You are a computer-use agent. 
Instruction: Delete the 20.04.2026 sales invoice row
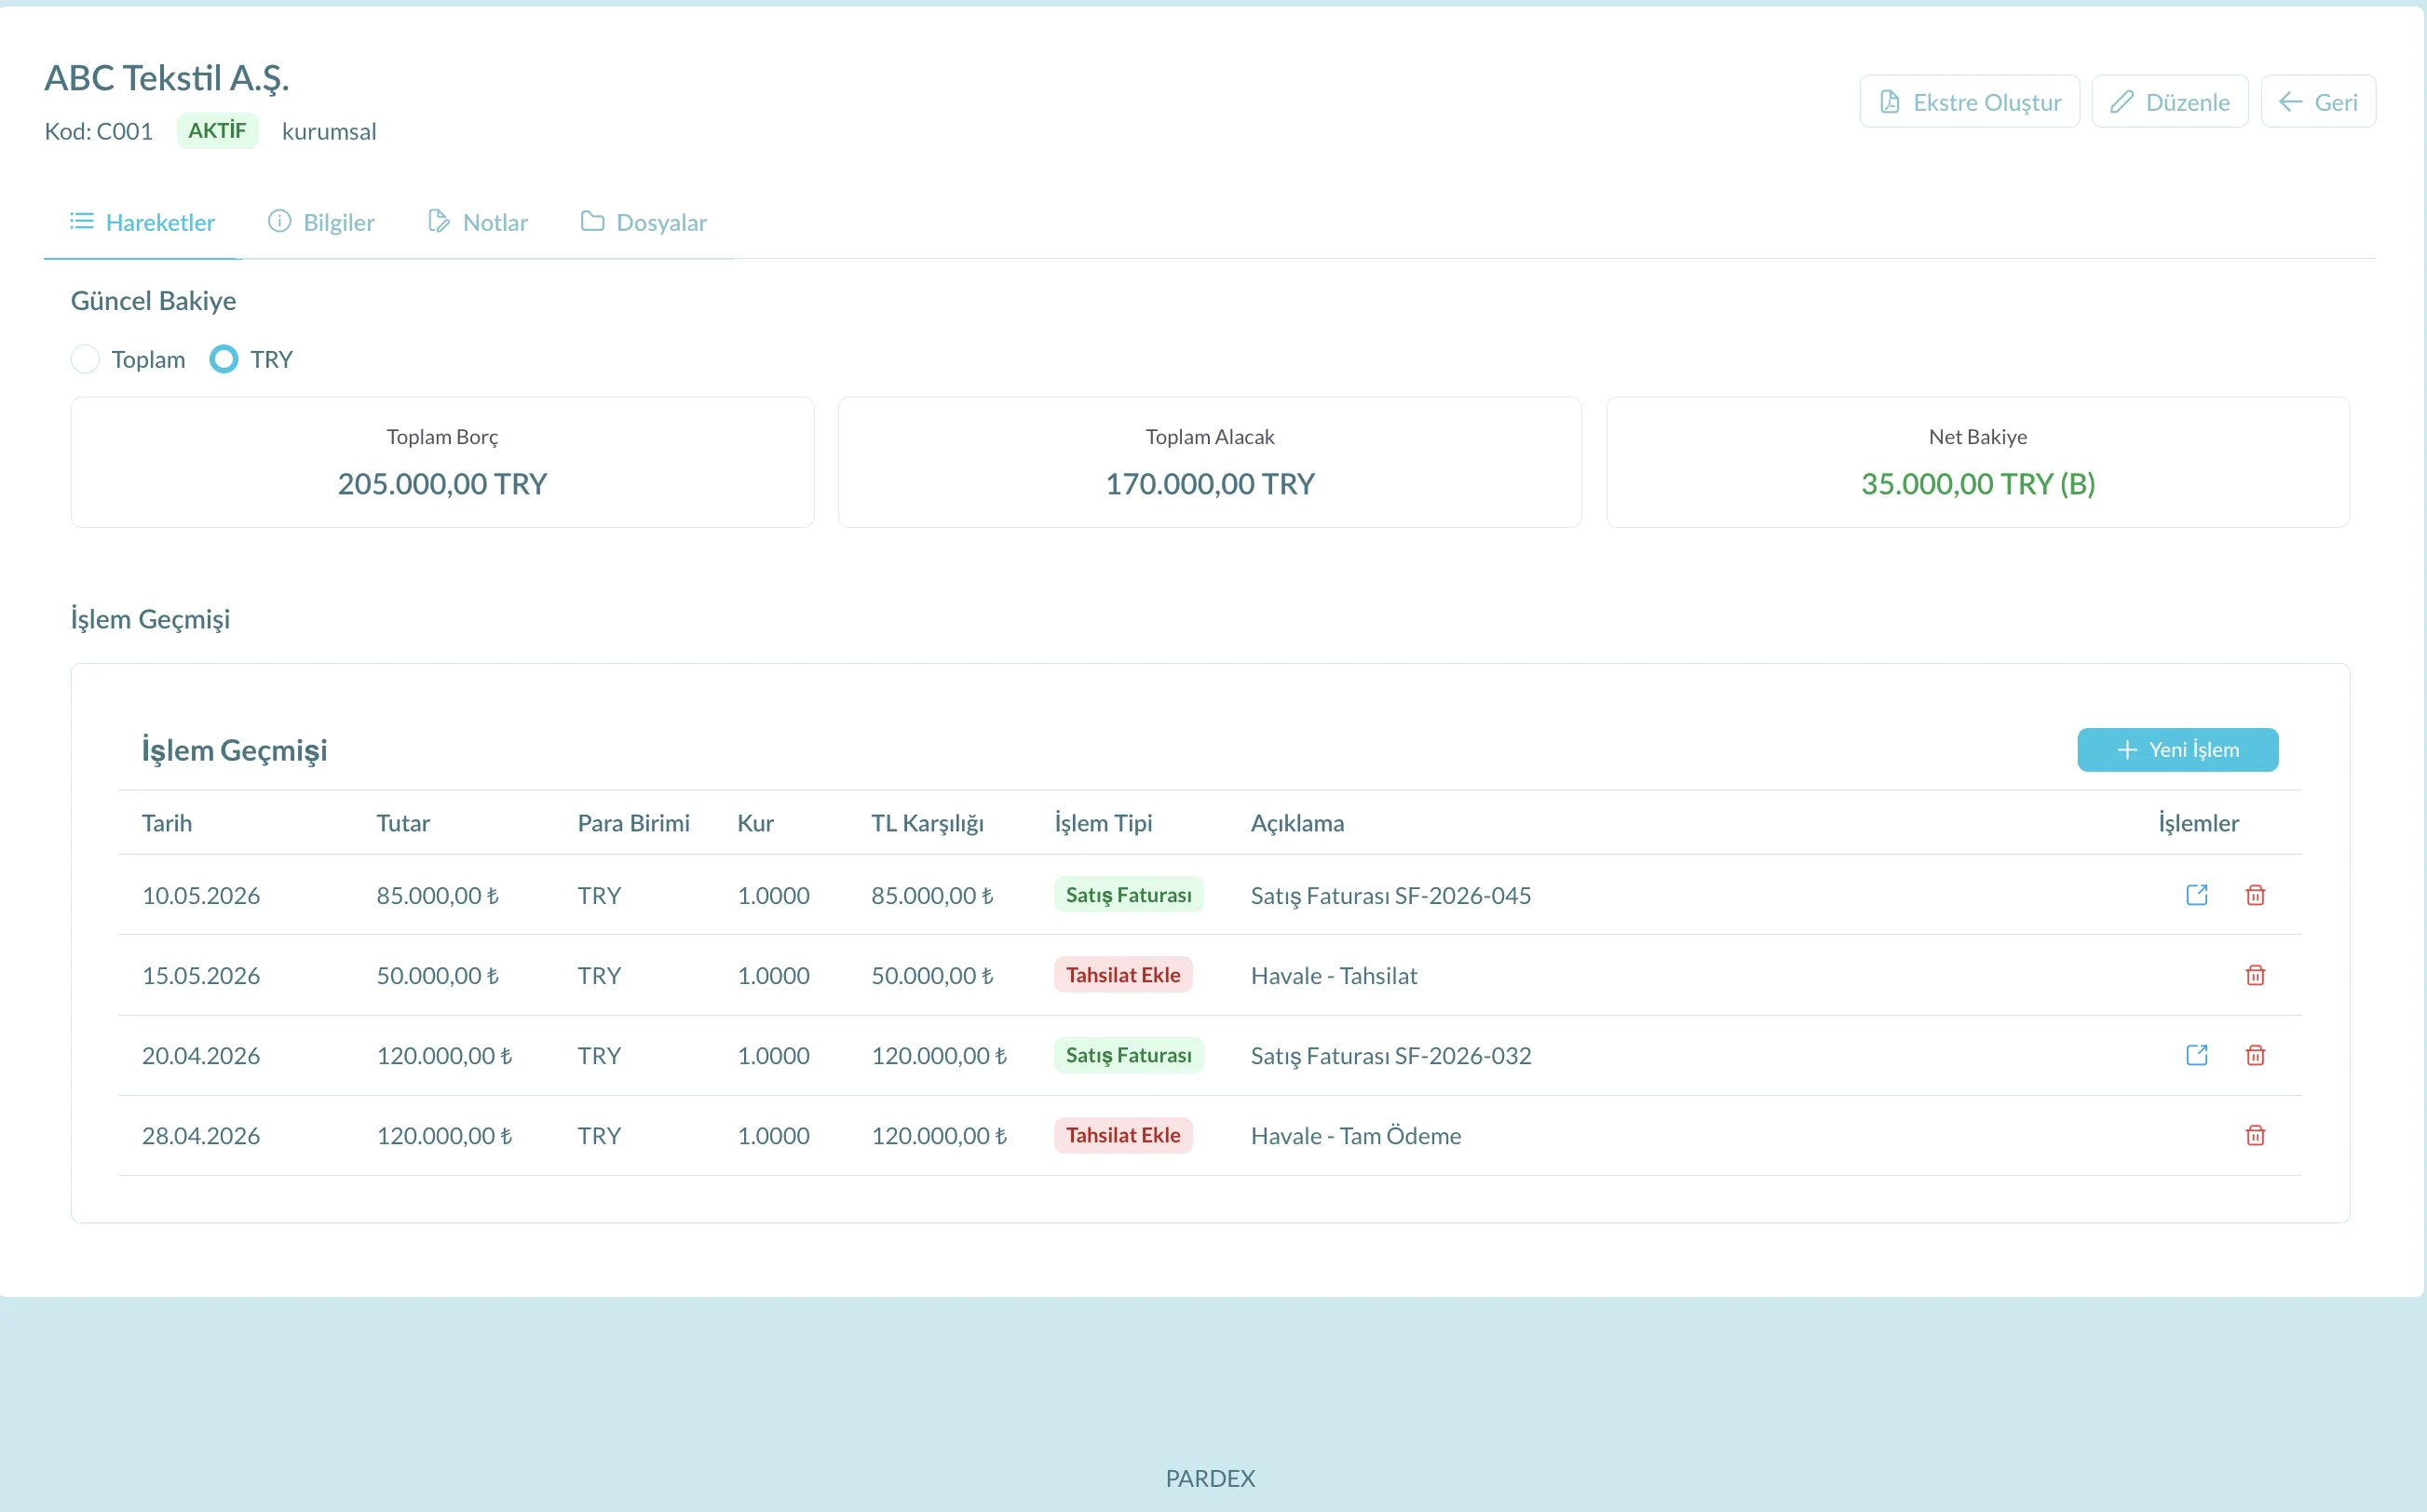coord(2255,1055)
